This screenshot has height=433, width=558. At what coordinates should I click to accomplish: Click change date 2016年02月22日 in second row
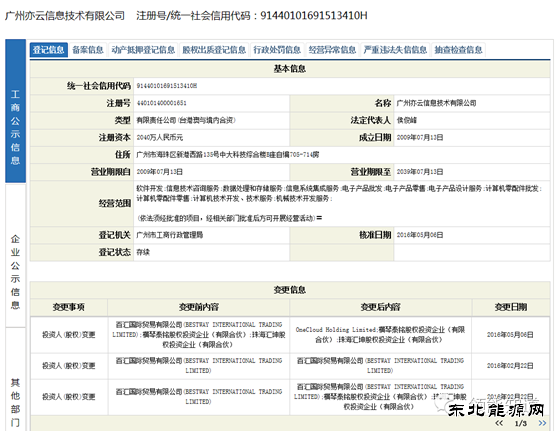click(x=510, y=366)
